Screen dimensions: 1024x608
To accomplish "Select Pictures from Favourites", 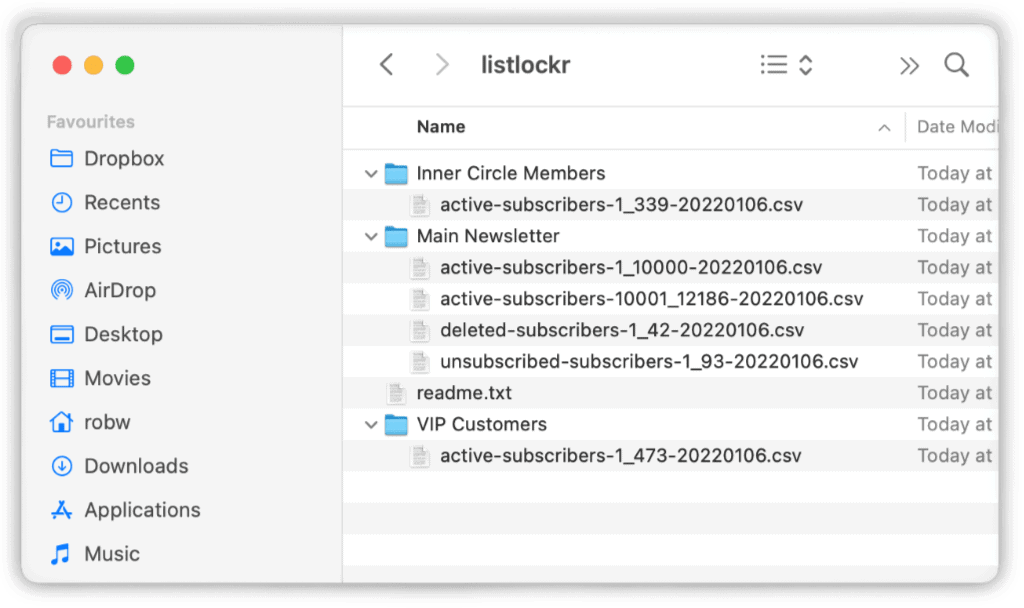I will point(121,246).
